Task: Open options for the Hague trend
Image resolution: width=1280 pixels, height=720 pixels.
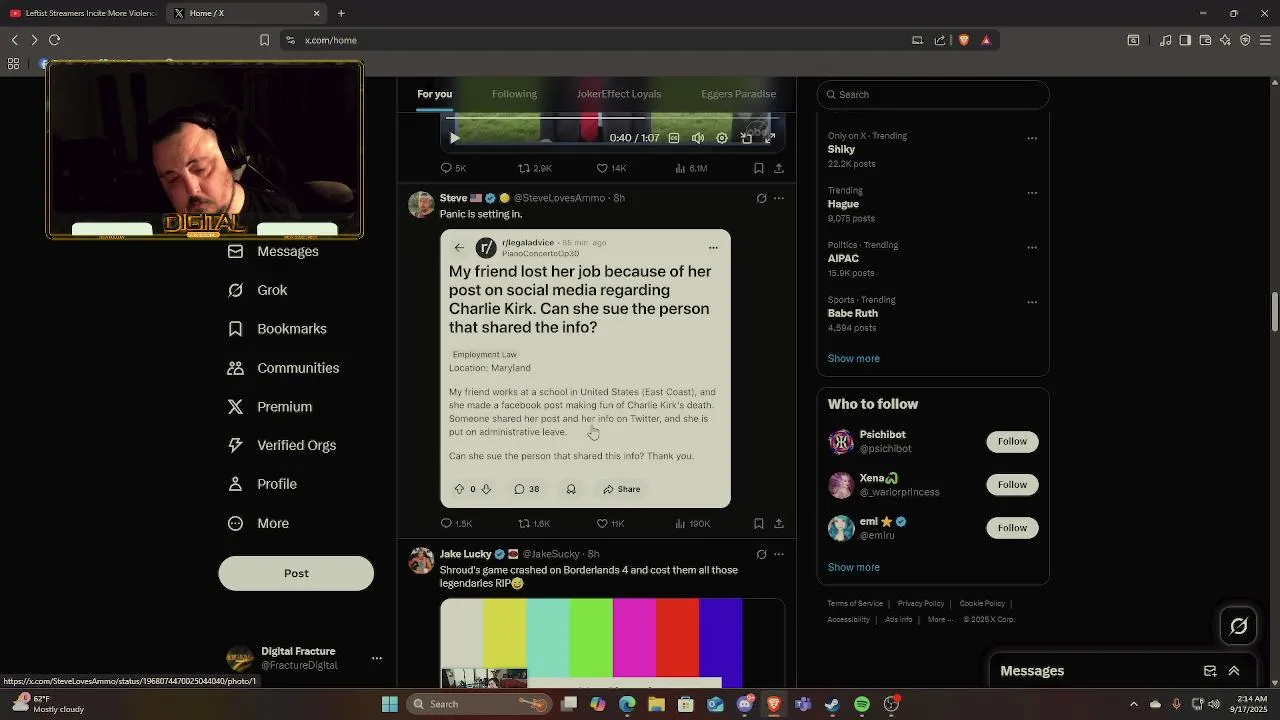Action: click(1032, 193)
